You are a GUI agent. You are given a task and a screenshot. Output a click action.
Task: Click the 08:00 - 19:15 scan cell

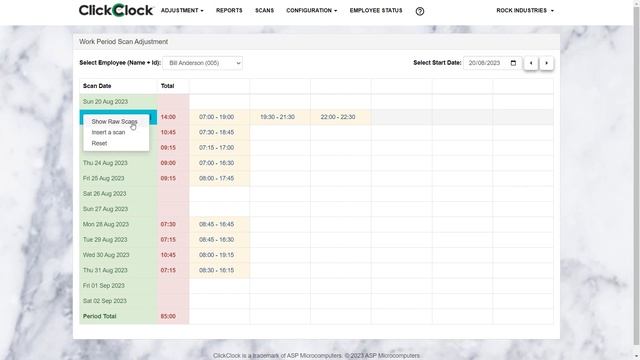(220, 255)
